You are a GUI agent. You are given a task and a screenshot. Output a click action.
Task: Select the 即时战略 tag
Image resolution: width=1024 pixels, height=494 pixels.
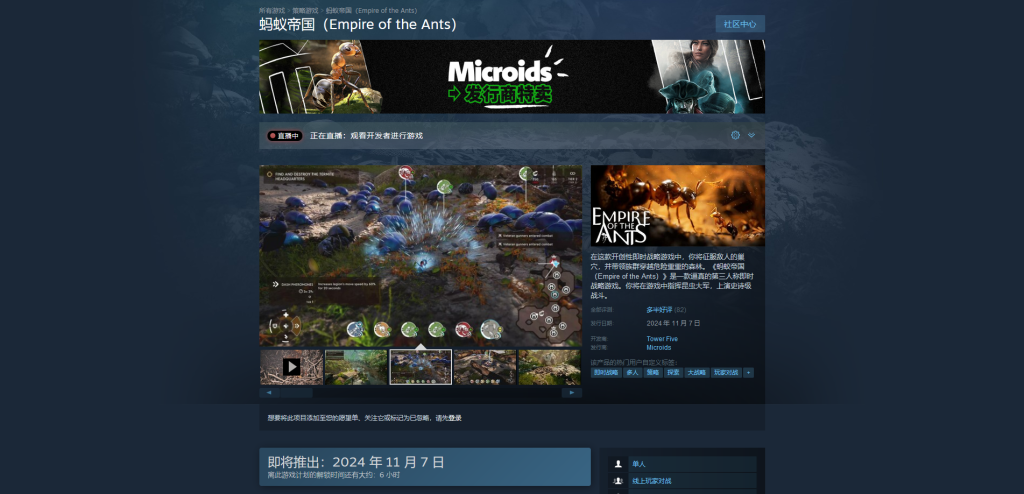[x=606, y=372]
